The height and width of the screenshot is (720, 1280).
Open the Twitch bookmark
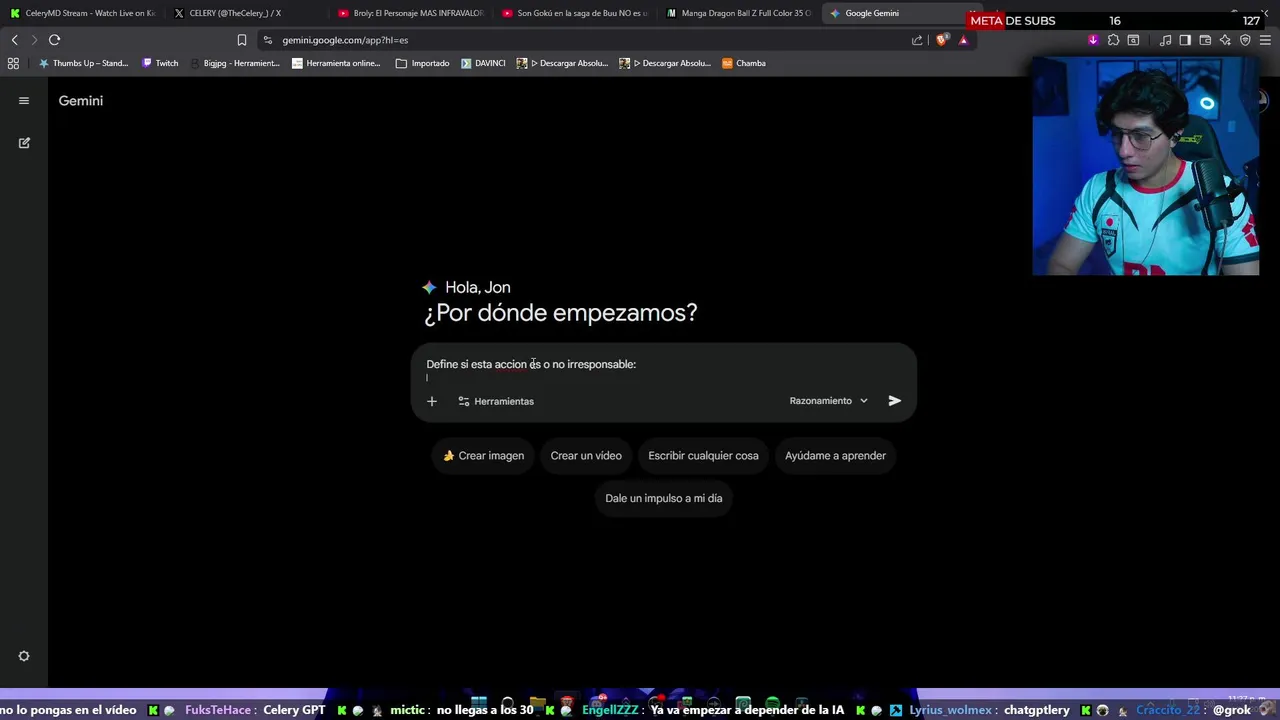click(x=160, y=63)
